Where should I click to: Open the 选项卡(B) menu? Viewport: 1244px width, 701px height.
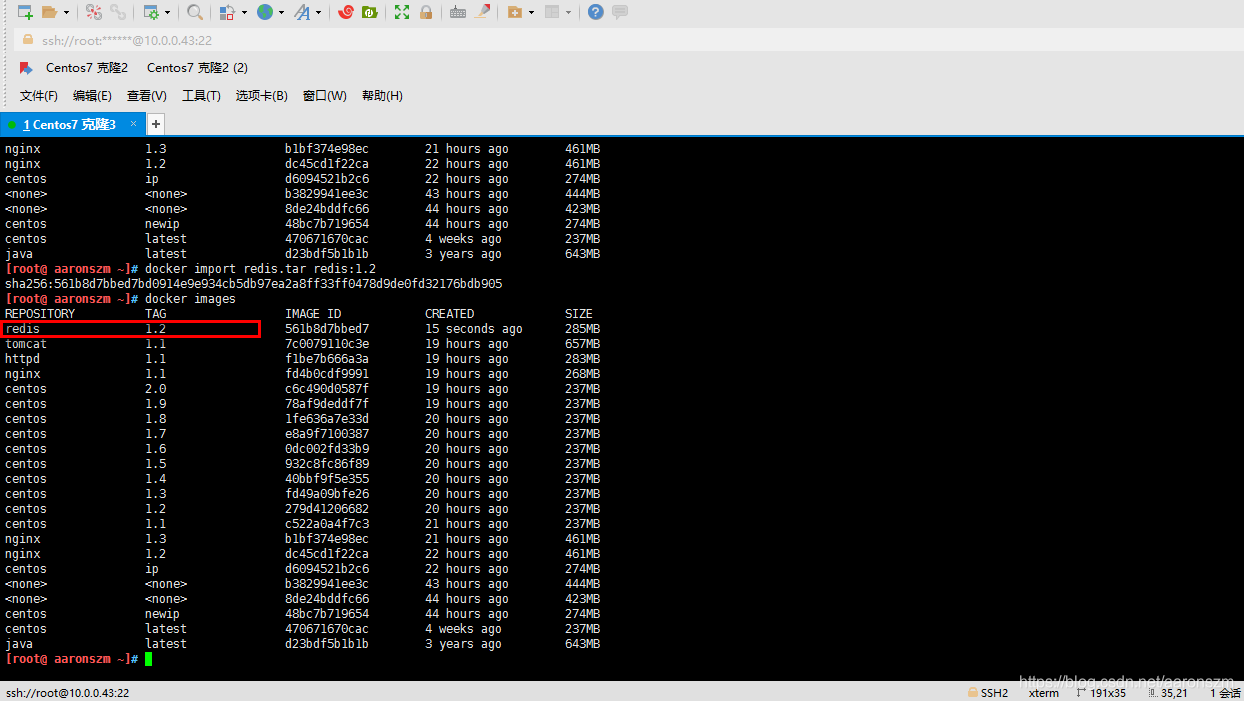pos(262,96)
